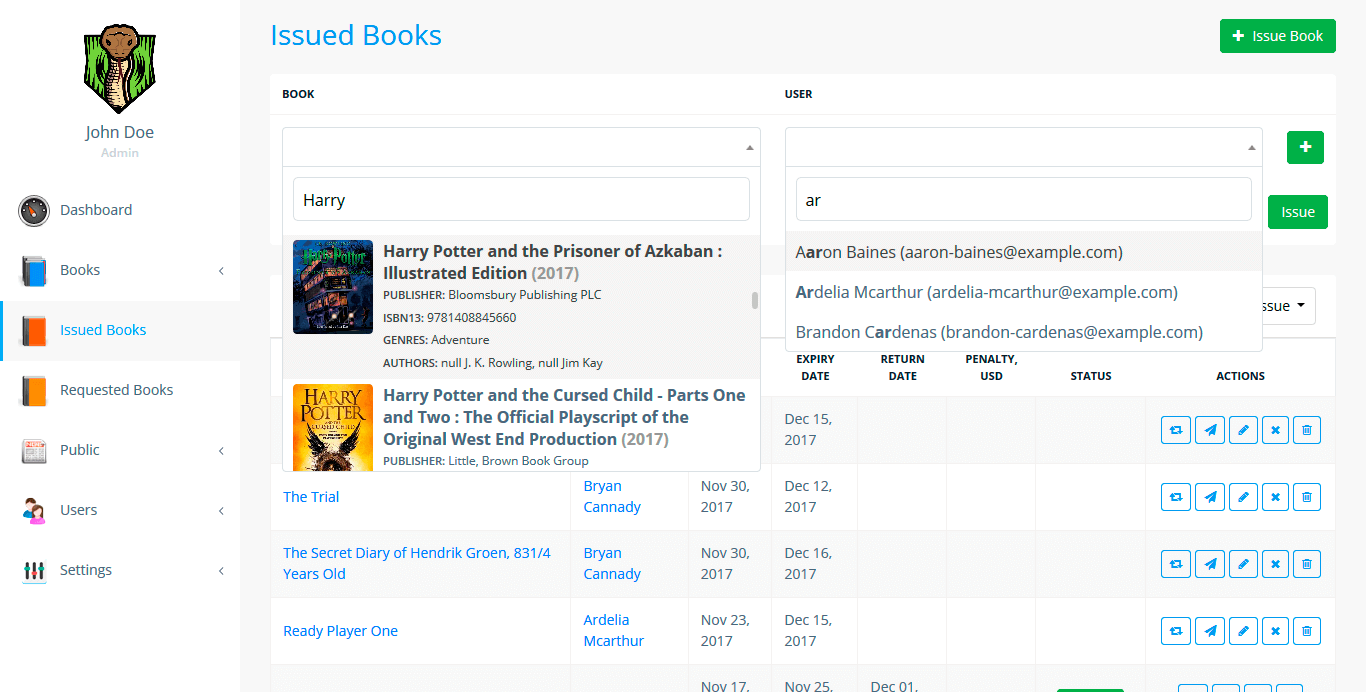Open the Users sidebar menu
This screenshot has width=1366, height=692.
click(79, 510)
